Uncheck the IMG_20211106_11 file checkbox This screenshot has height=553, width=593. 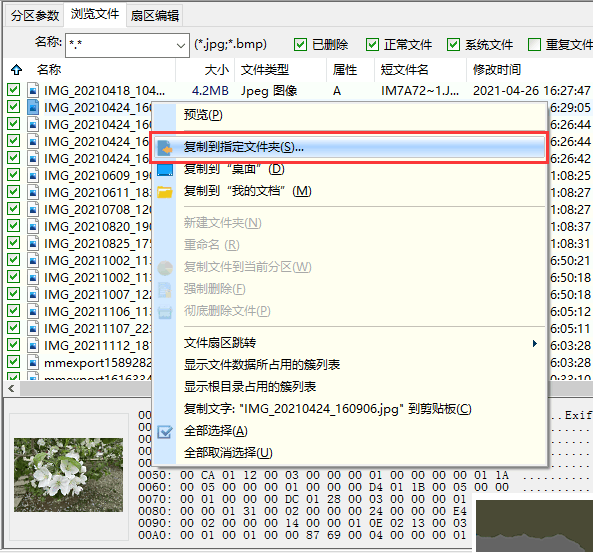[14, 311]
